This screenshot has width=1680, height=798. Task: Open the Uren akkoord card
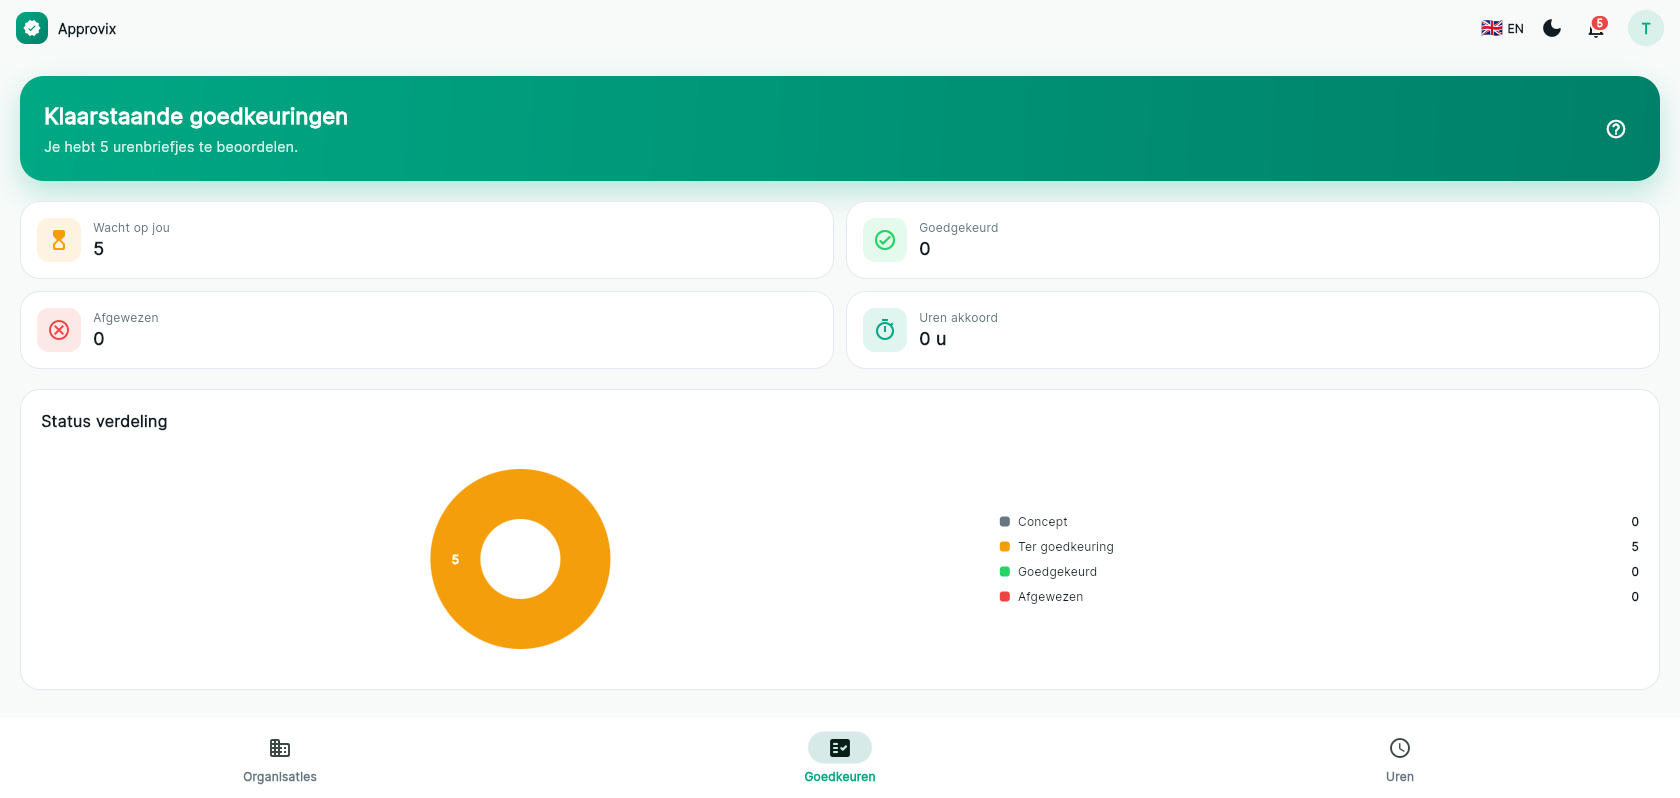click(1253, 330)
